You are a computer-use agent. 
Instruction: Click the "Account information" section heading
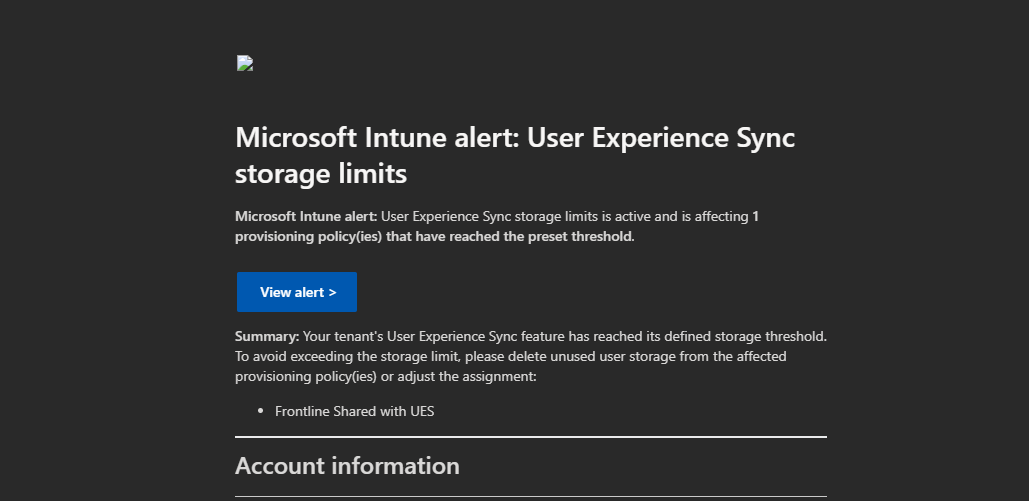tap(347, 466)
